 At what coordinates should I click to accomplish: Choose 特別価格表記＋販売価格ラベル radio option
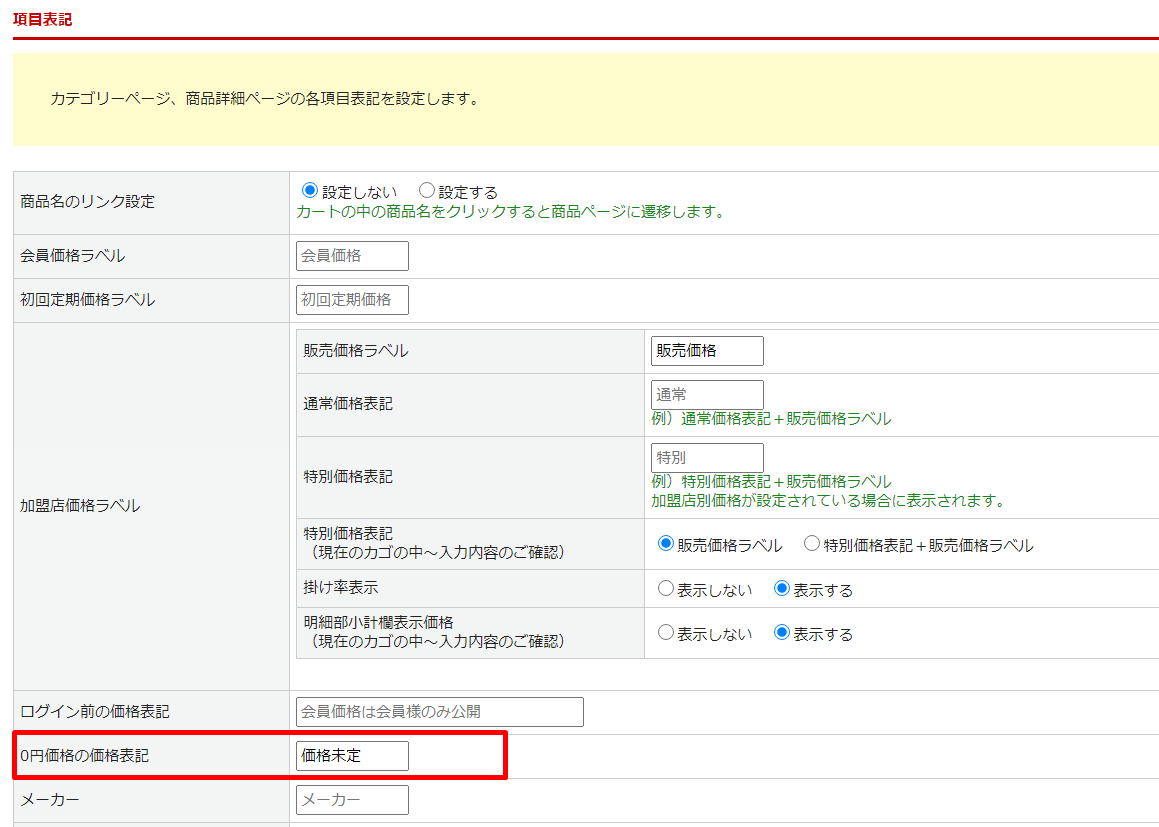pyautogui.click(x=812, y=545)
